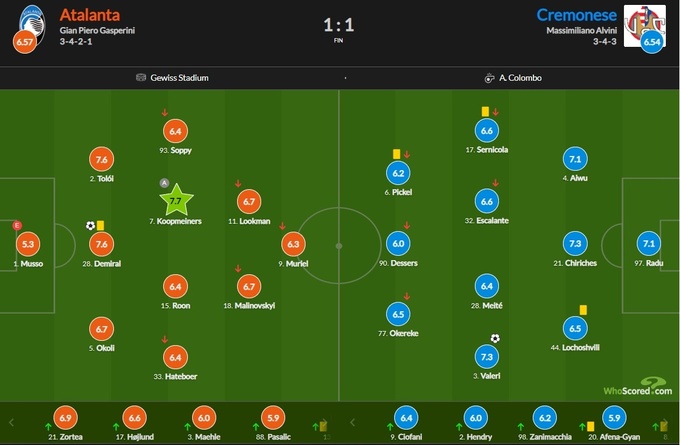Image resolution: width=680 pixels, height=445 pixels.
Task: Select Radu's 7.1 rating circle
Action: 649,243
